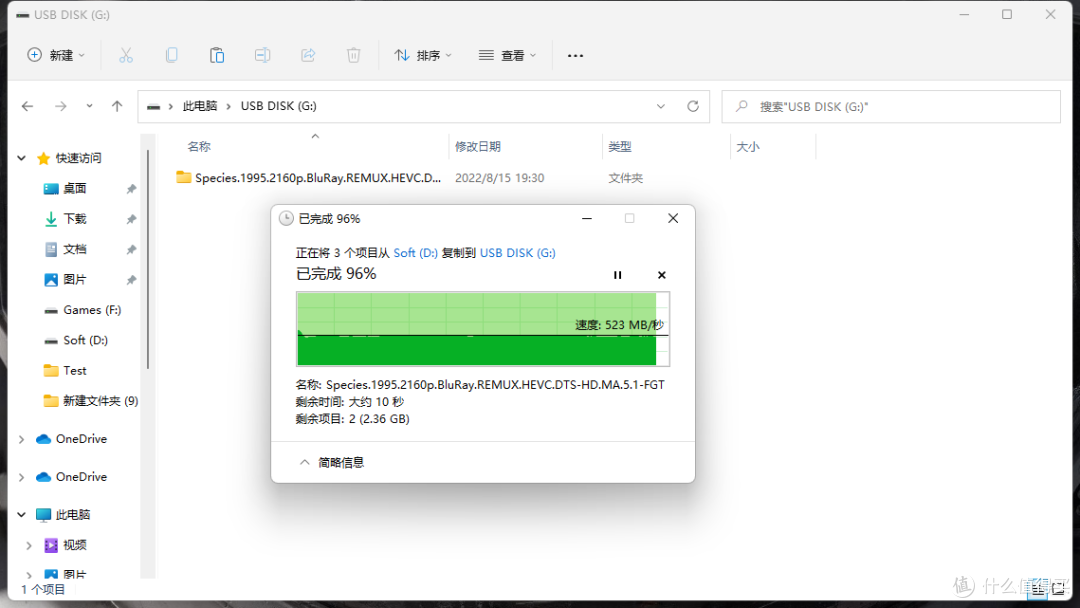Select the Species.1995.2160p folder row
Image resolution: width=1080 pixels, height=608 pixels.
[x=308, y=178]
